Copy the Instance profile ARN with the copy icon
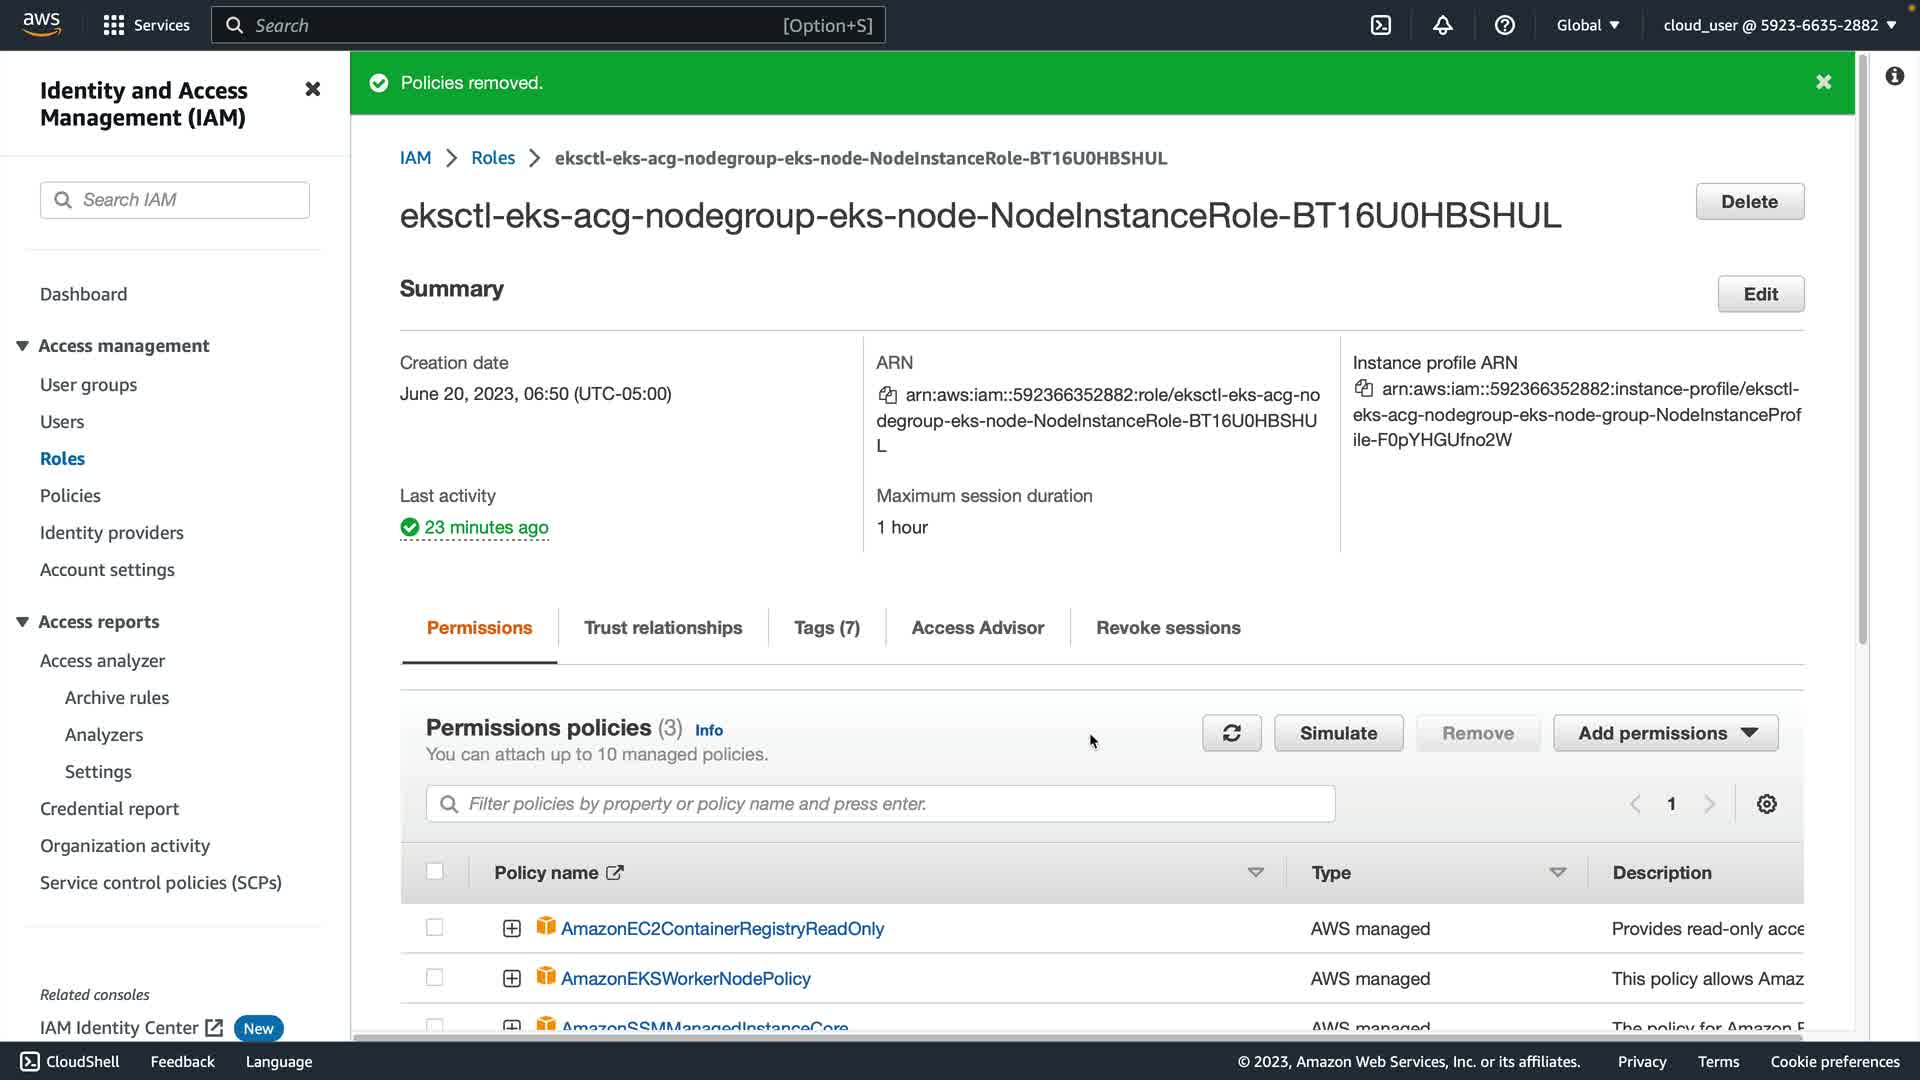Viewport: 1920px width, 1080px height. point(1363,389)
